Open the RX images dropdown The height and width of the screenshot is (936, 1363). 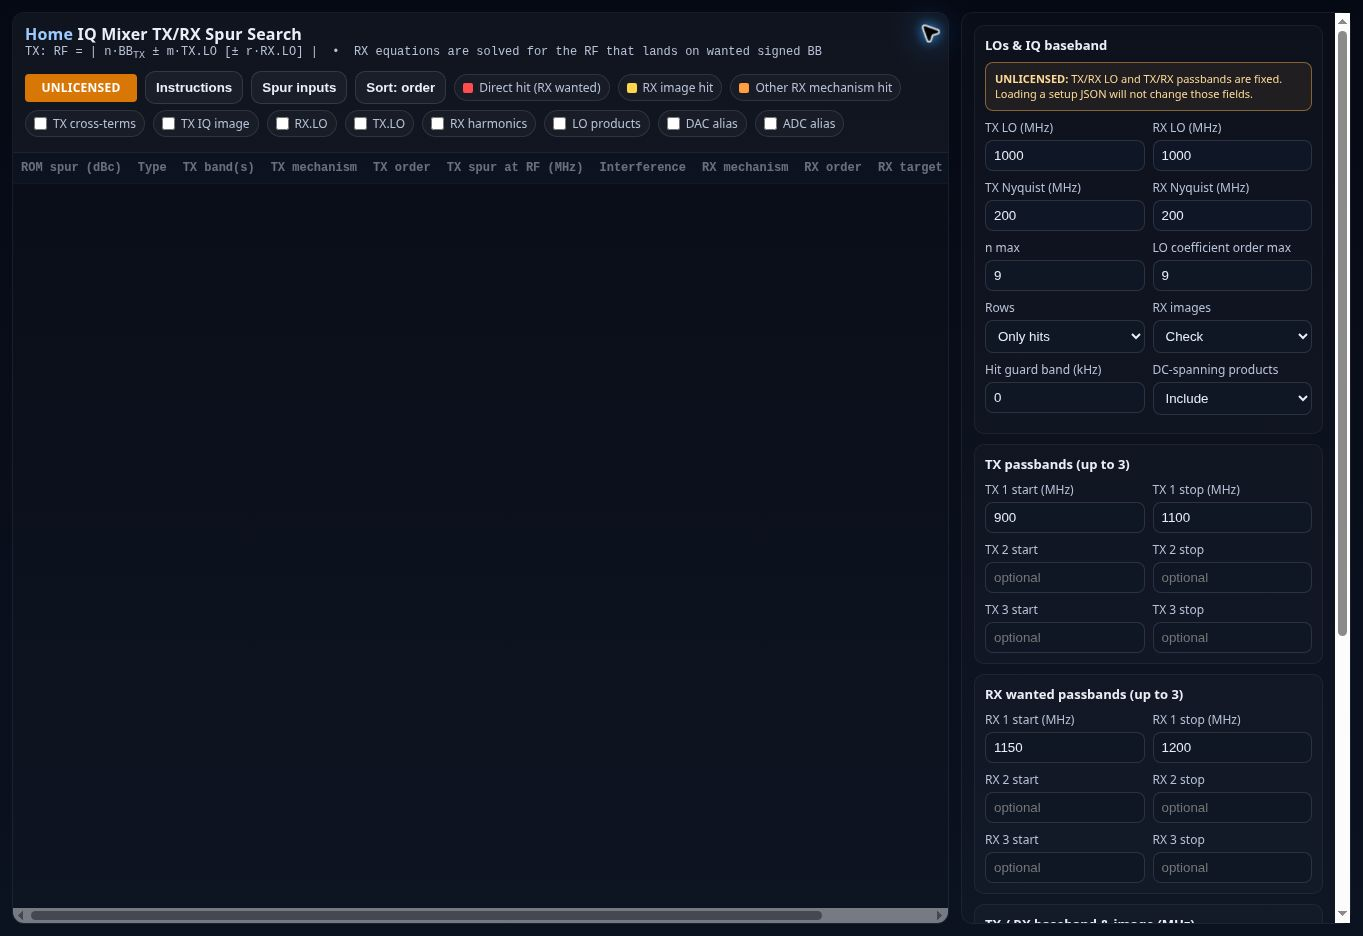pos(1232,337)
